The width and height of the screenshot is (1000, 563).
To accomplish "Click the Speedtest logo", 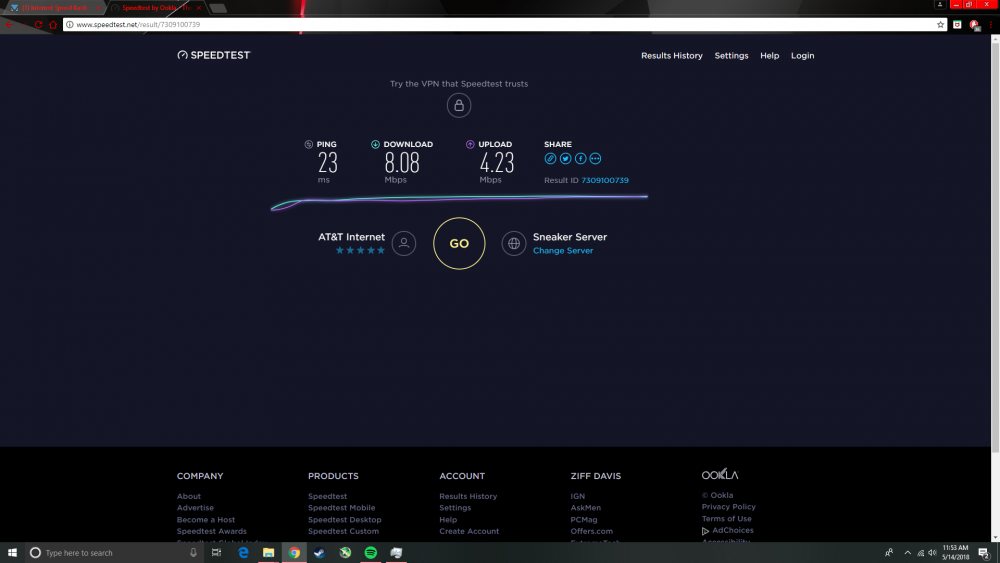I will (214, 55).
